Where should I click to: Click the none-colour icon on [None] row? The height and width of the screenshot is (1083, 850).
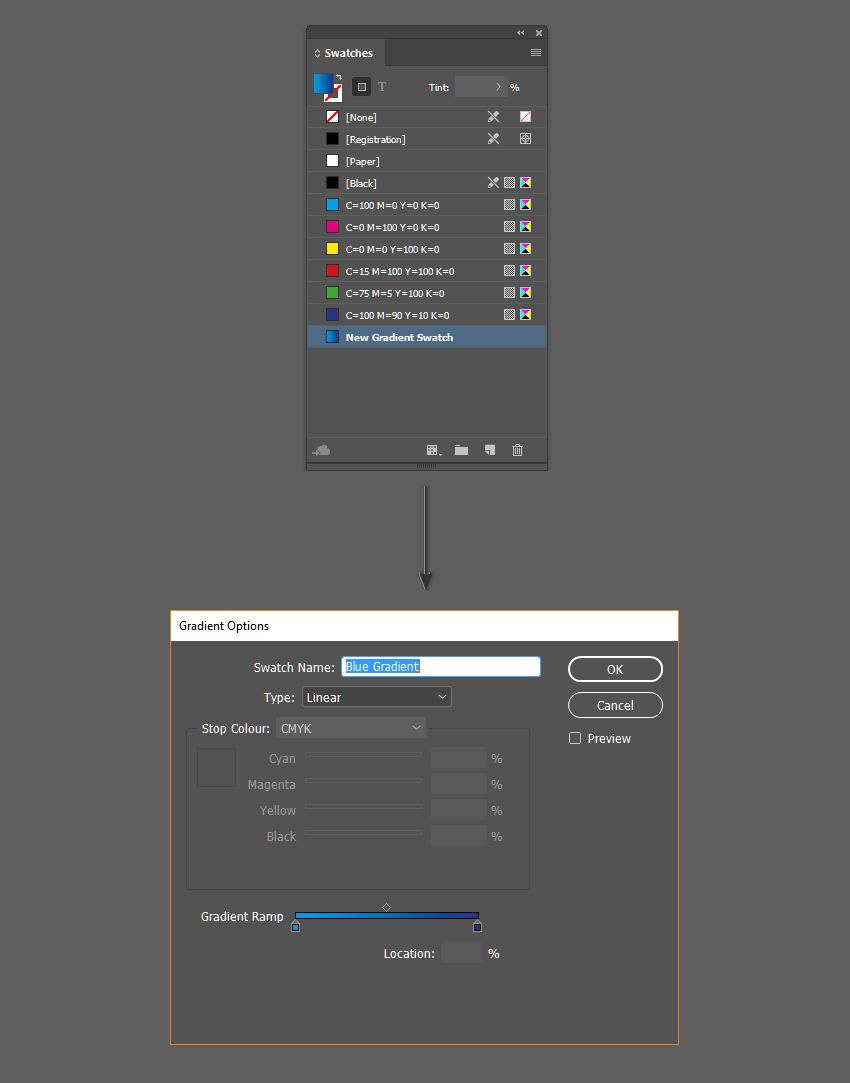(525, 117)
